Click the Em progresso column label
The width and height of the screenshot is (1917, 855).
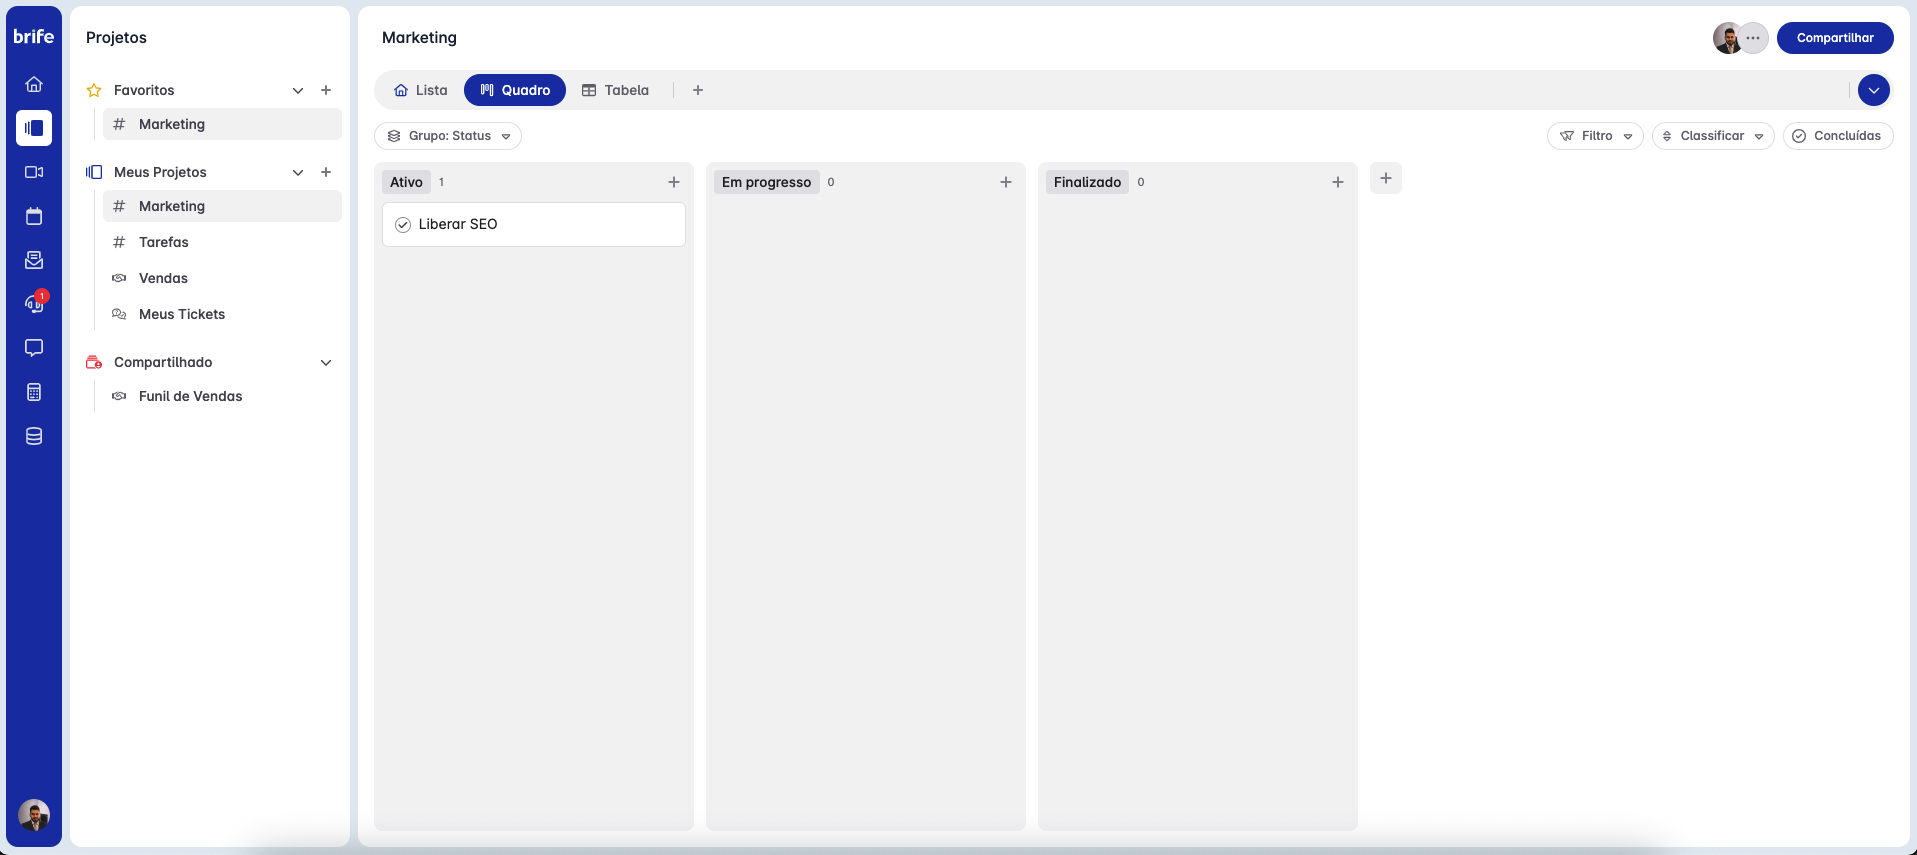click(766, 182)
